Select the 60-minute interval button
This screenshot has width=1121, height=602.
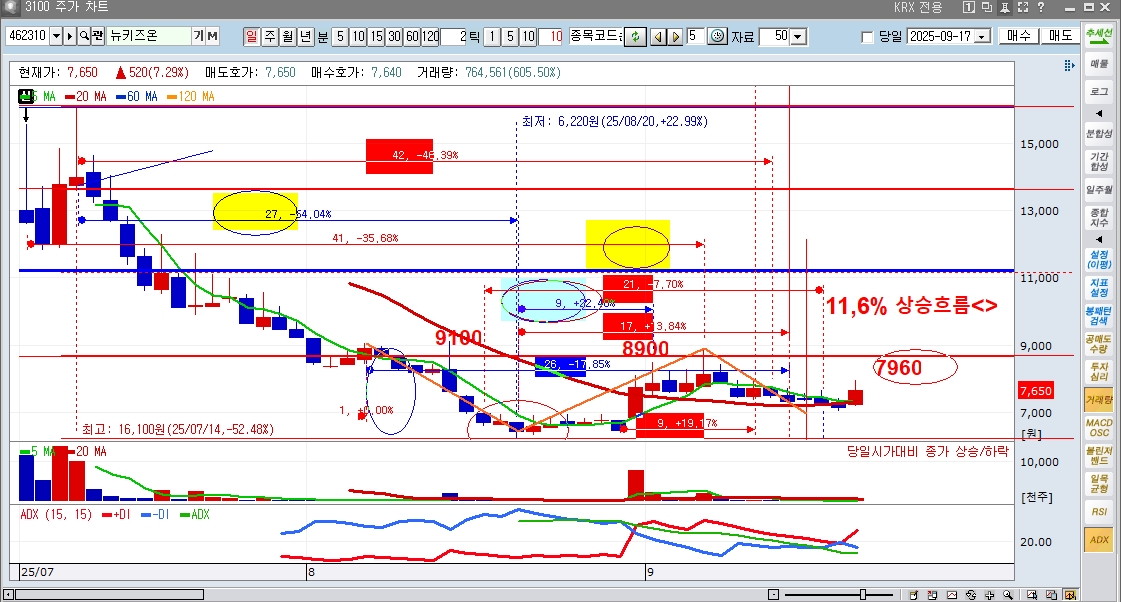click(x=413, y=36)
